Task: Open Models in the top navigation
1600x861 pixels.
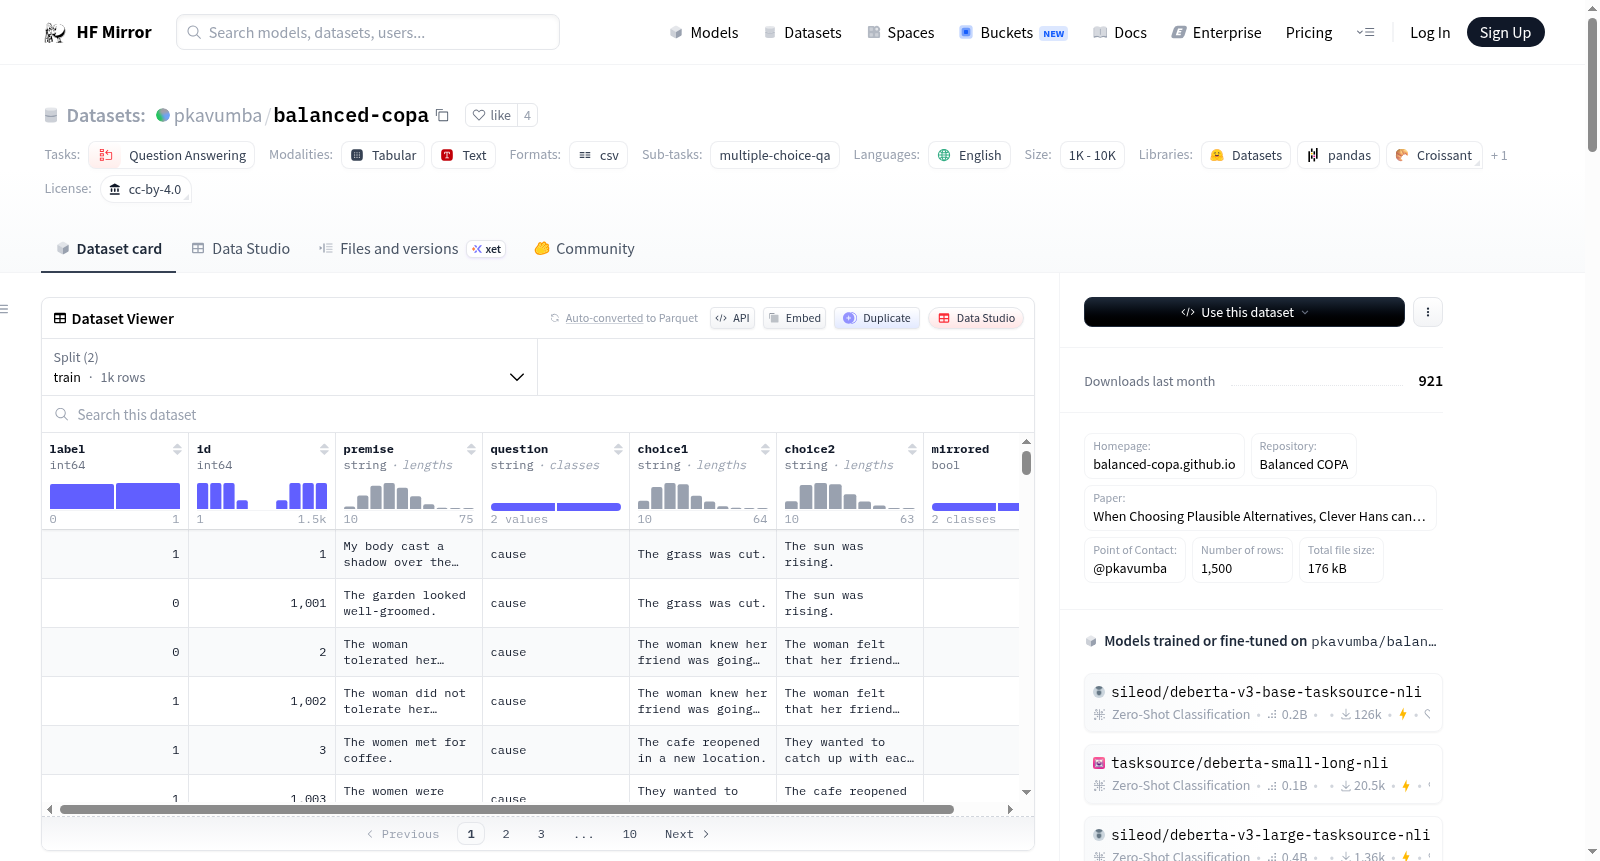Action: tap(703, 33)
